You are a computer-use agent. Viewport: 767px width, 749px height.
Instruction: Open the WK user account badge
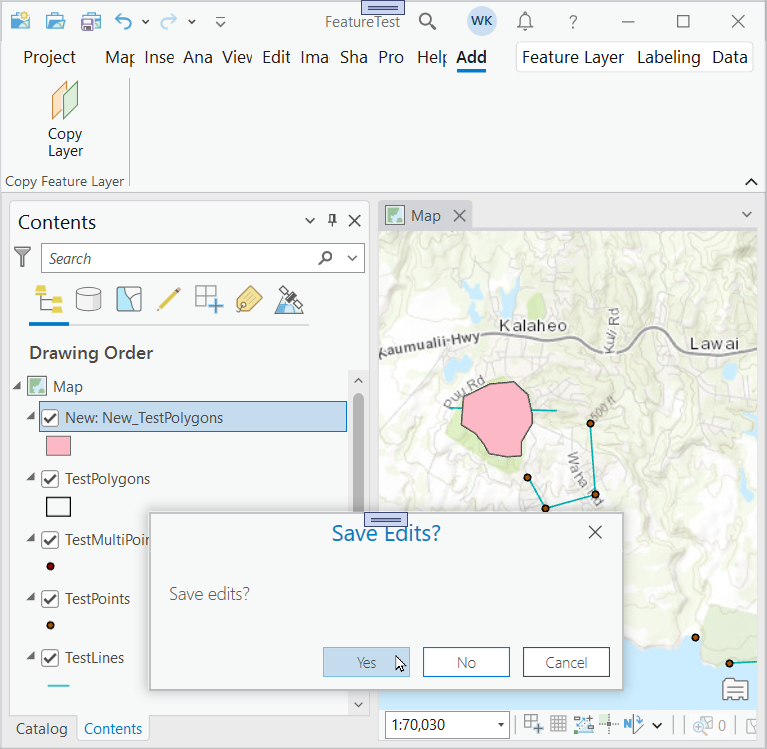pos(481,21)
